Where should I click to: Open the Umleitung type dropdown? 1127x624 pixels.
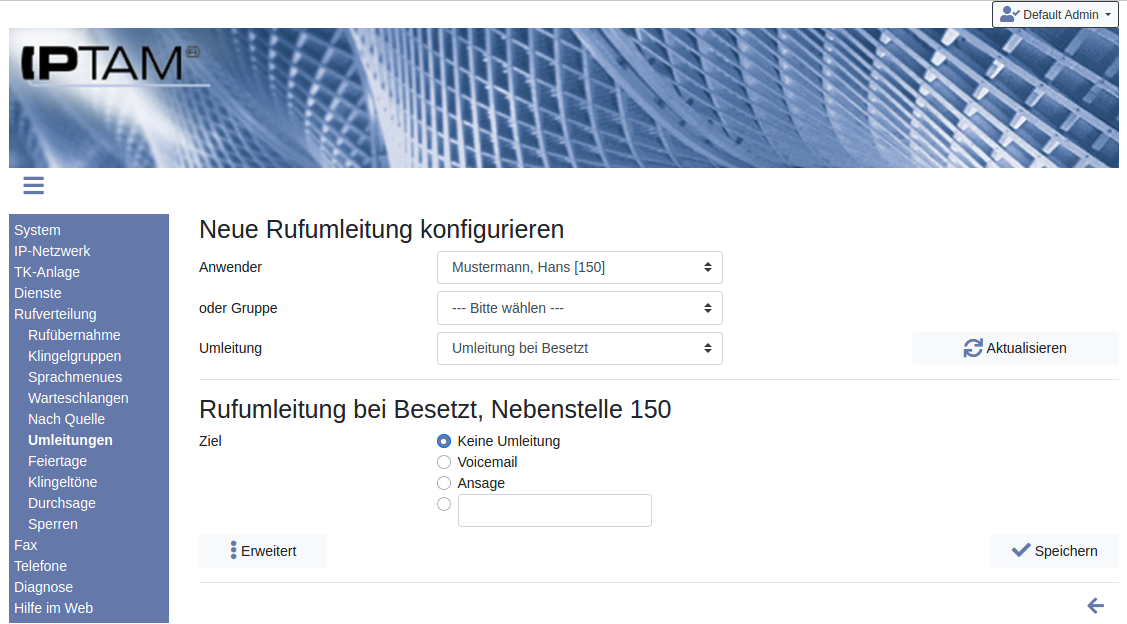coord(579,348)
